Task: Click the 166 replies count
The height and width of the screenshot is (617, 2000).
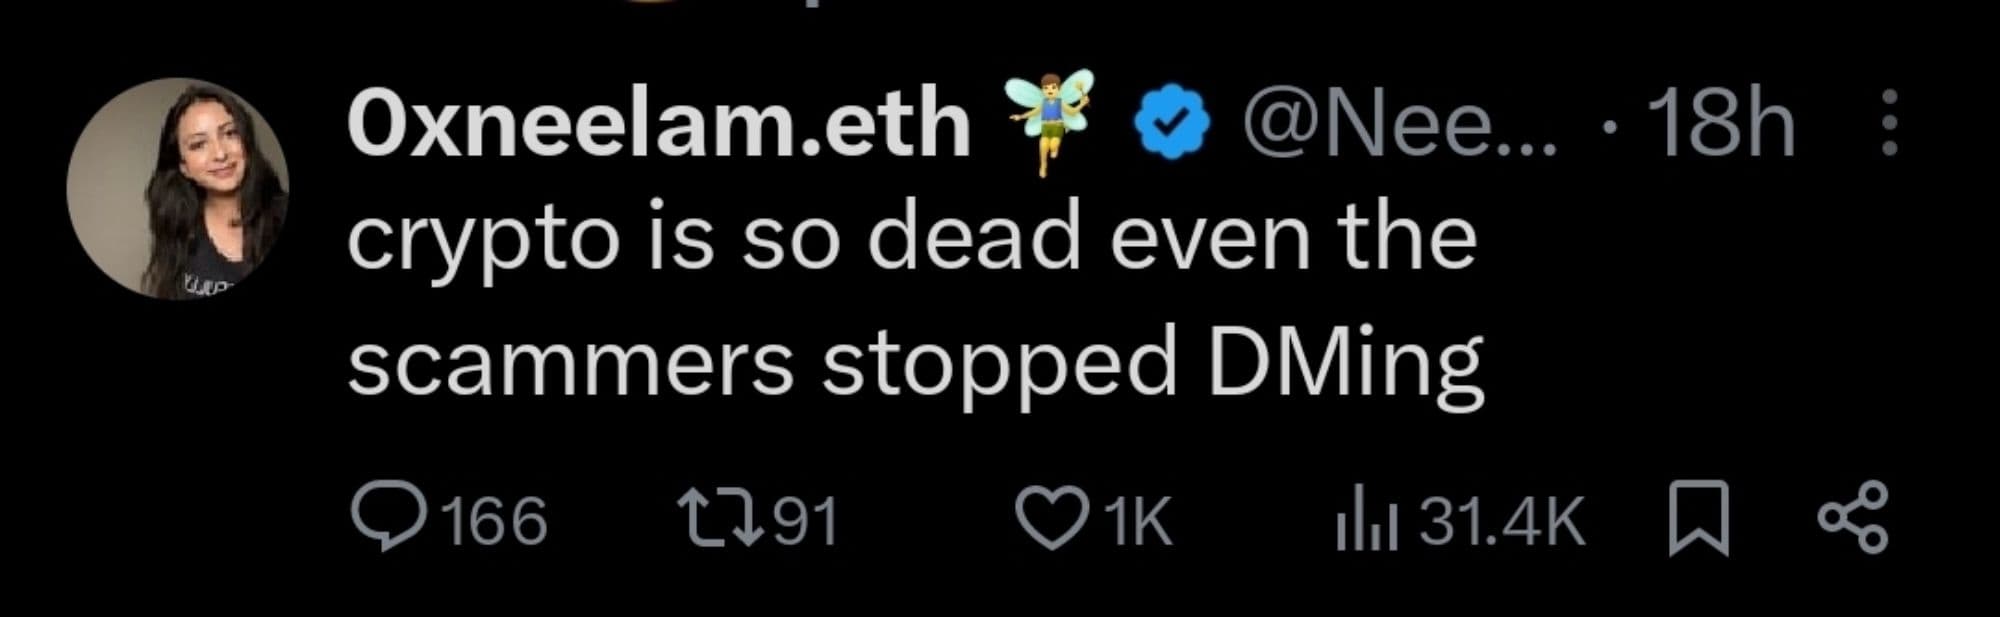Action: pyautogui.click(x=494, y=521)
